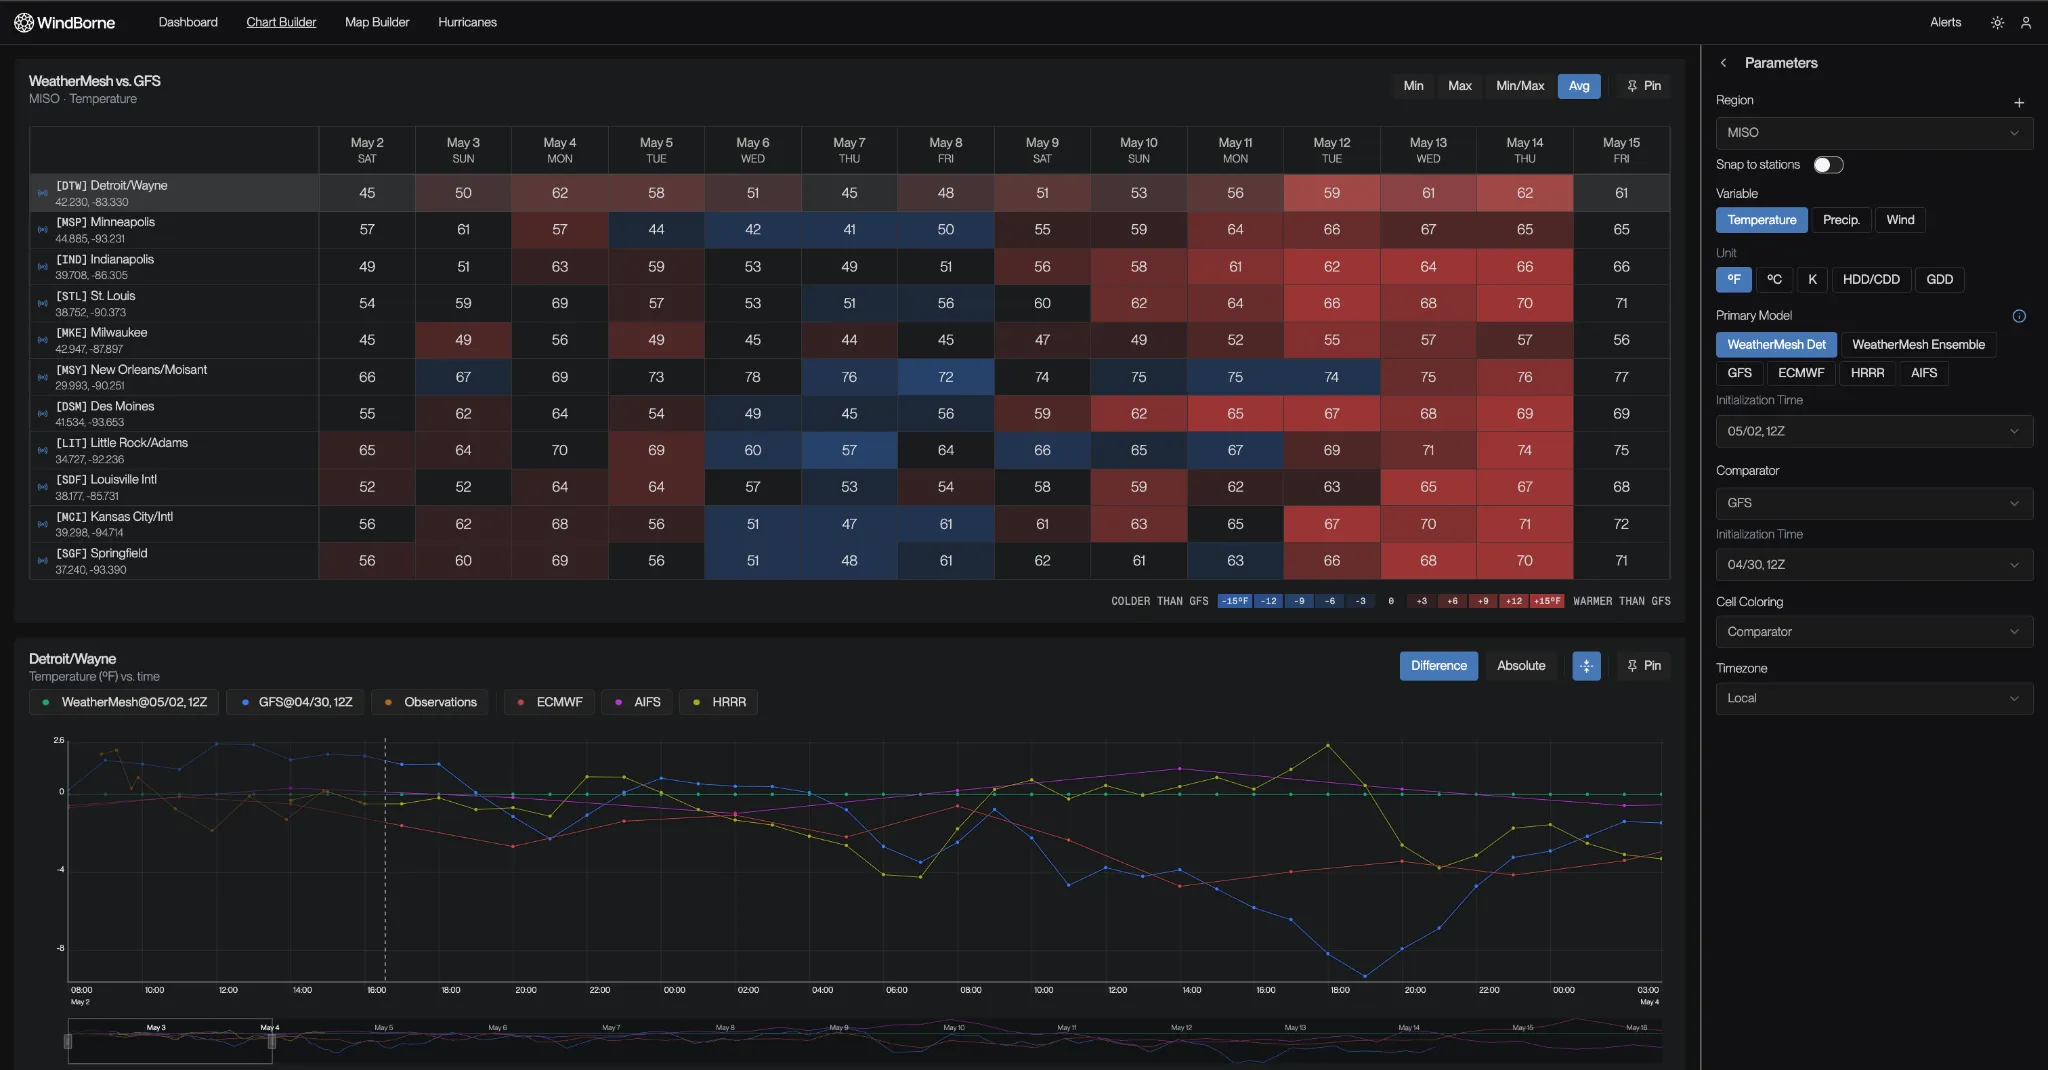Click station signal icon for Kansas City/Intl
The height and width of the screenshot is (1070, 2048).
[x=42, y=524]
